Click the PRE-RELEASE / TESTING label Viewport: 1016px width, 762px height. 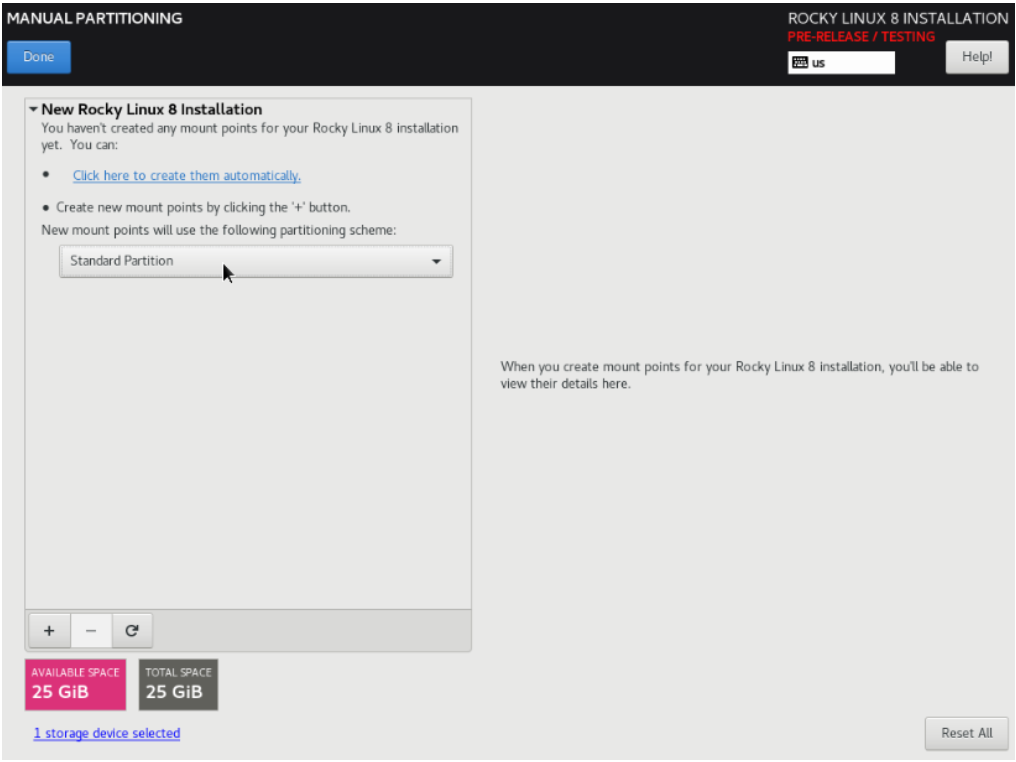coord(861,37)
